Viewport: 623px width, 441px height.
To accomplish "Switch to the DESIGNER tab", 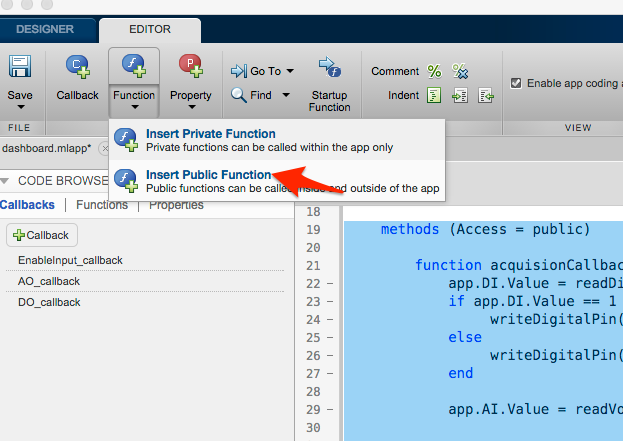I will click(45, 29).
